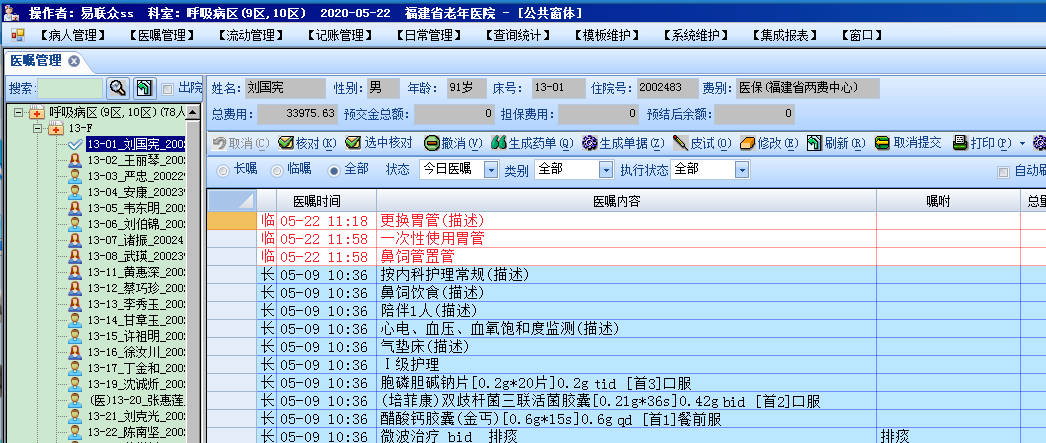Click the 医嘱内容 column header
The height and width of the screenshot is (443, 1046).
(626, 201)
